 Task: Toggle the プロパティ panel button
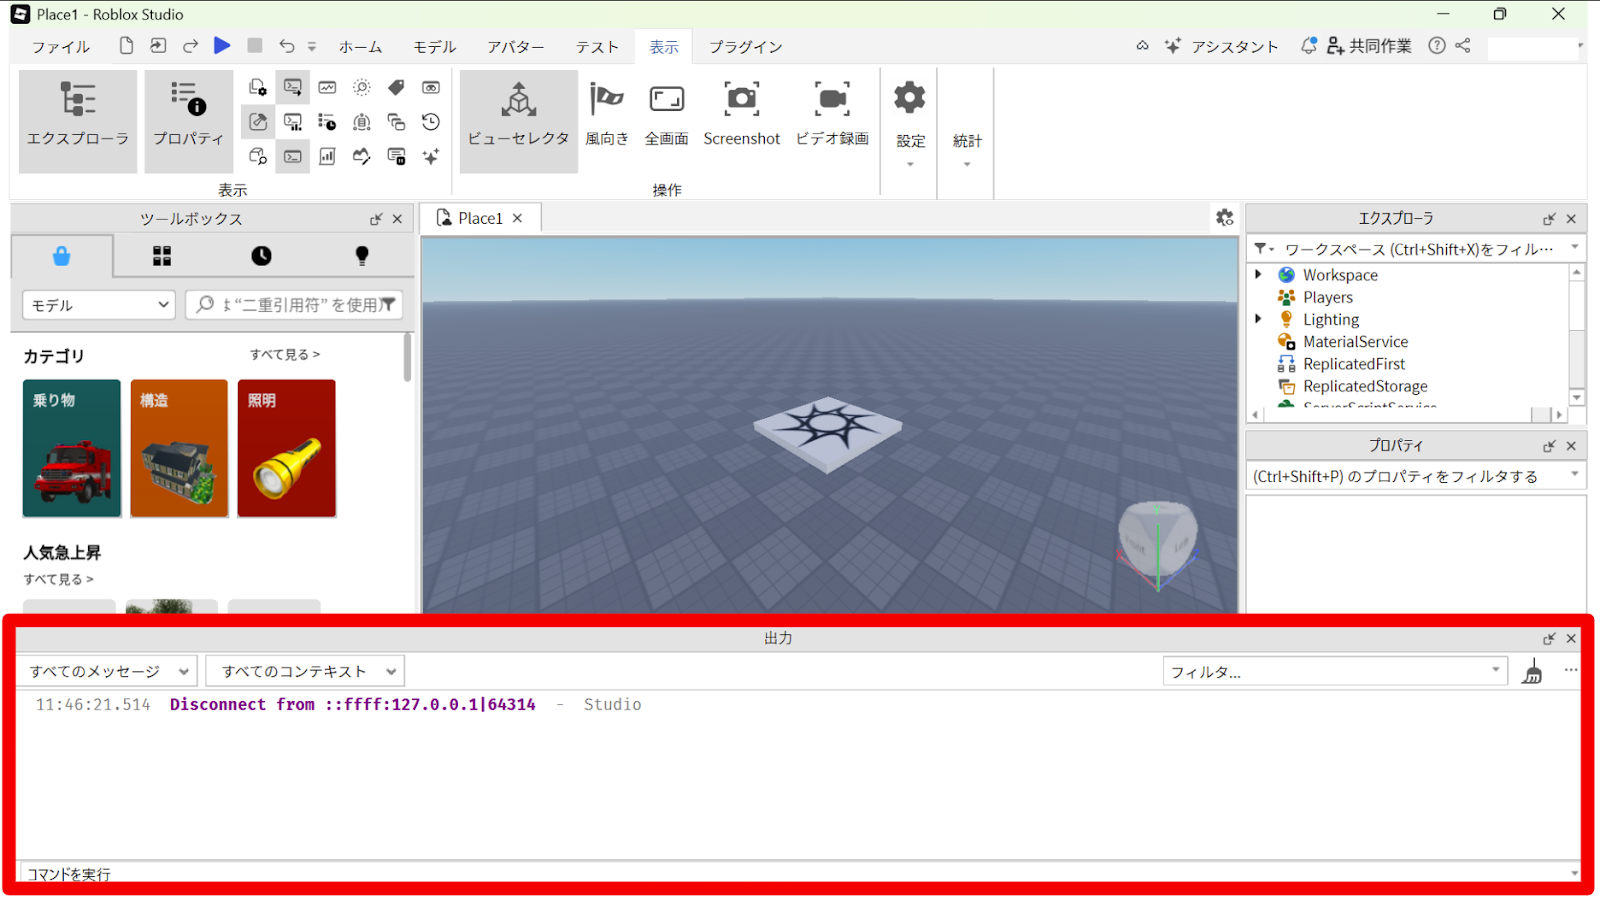188,120
